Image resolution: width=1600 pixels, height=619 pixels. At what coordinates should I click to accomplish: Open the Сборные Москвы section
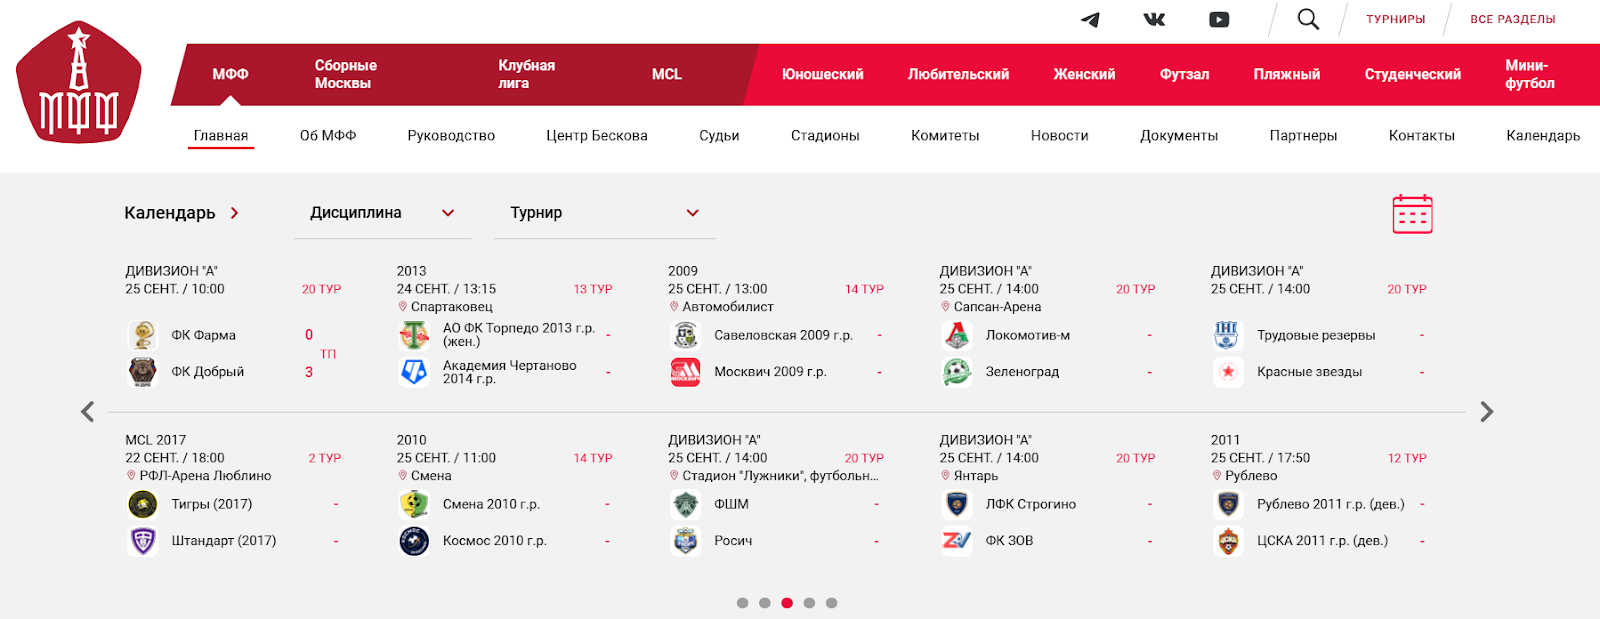coord(345,74)
